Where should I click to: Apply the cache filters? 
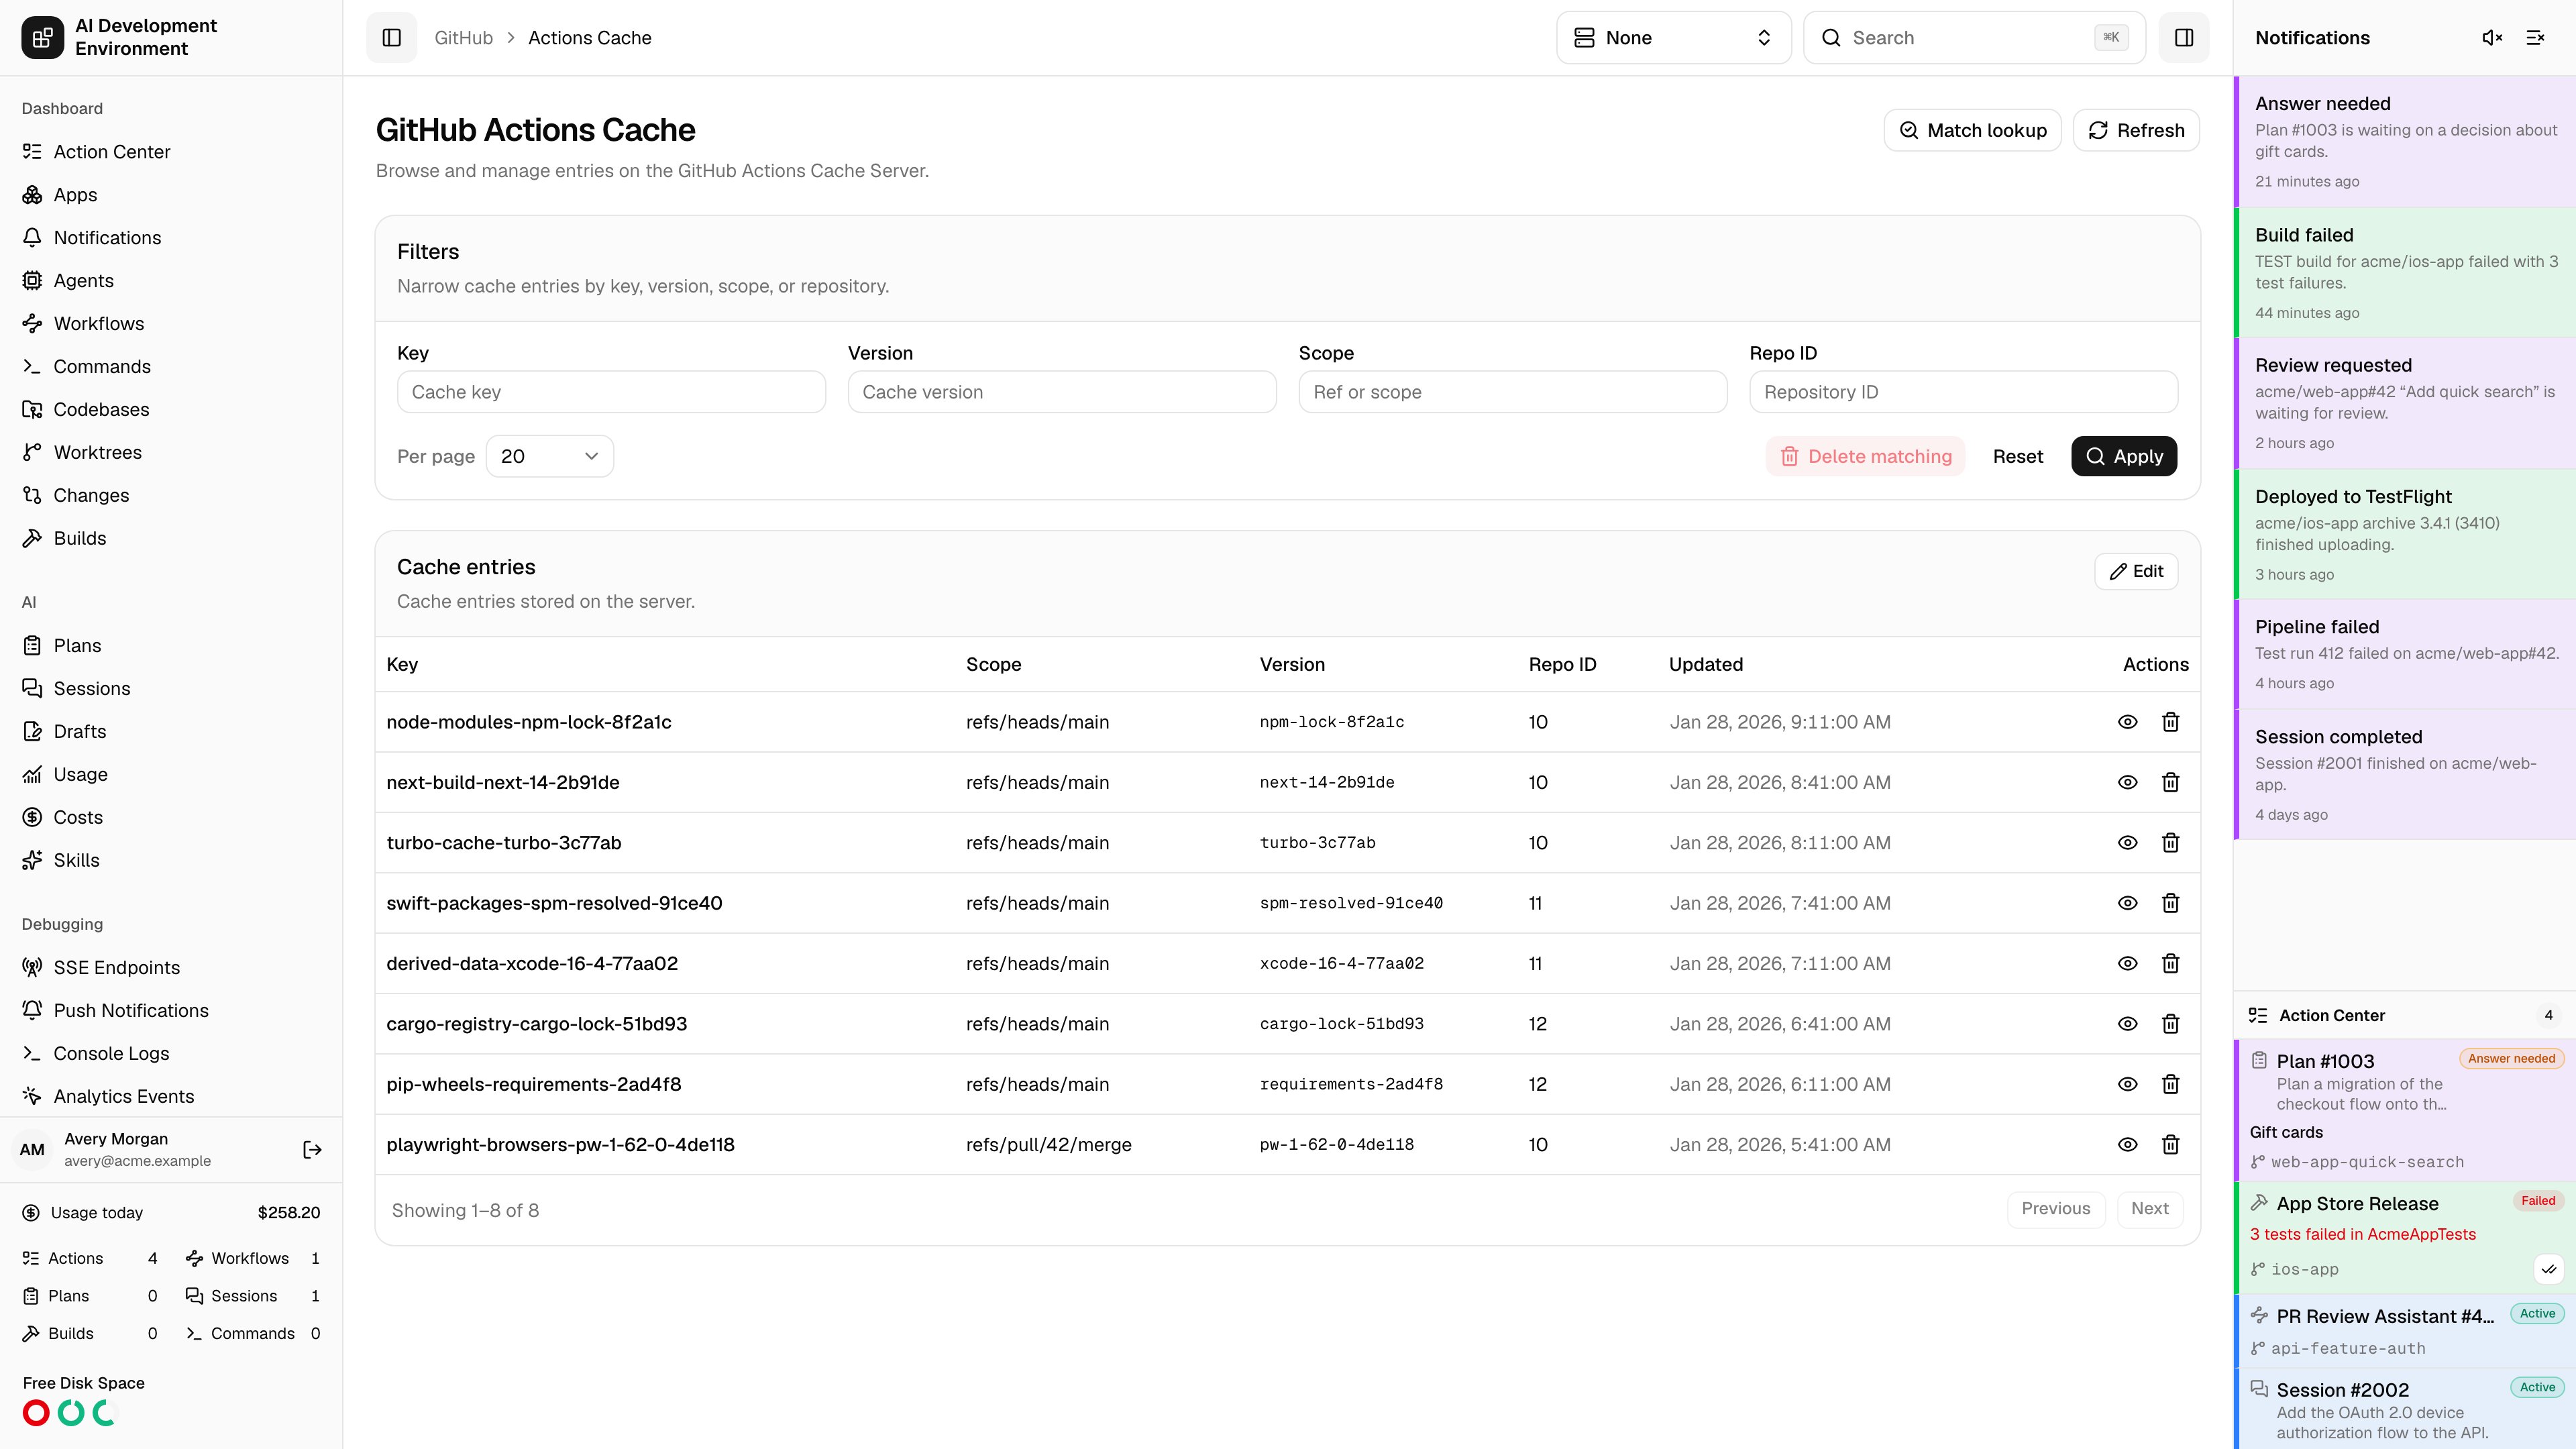(x=2123, y=456)
